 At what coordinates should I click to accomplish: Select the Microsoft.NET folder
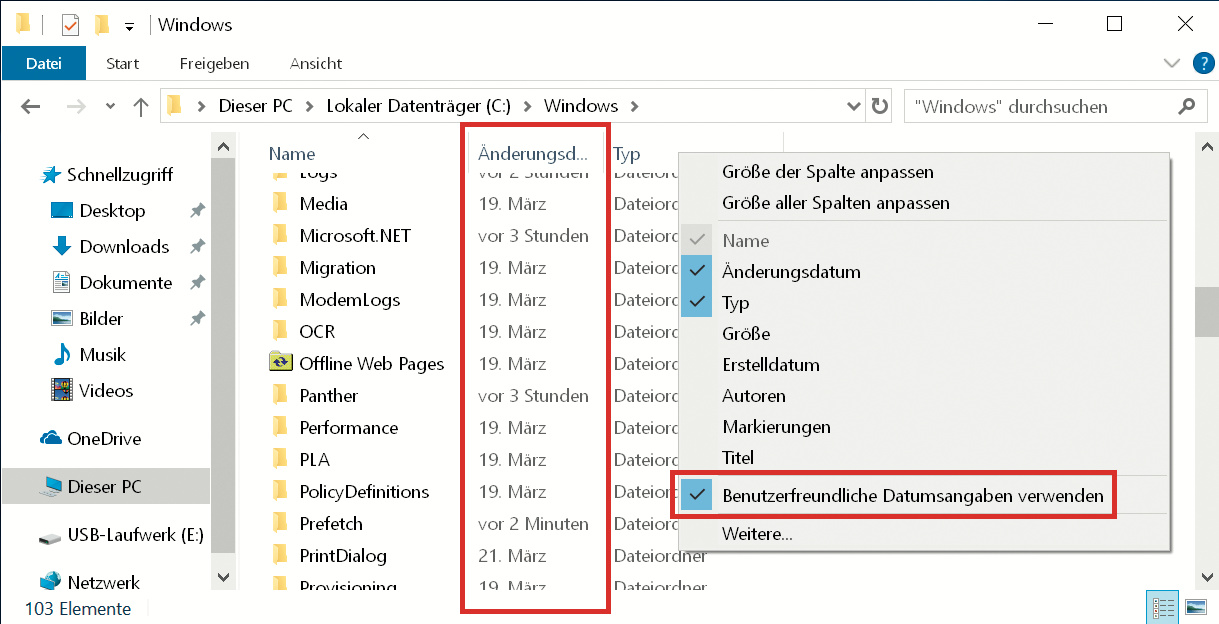pos(355,236)
